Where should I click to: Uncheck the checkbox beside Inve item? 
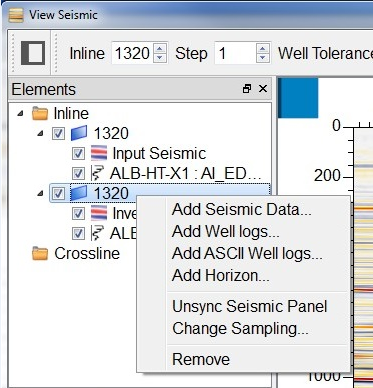tap(78, 214)
